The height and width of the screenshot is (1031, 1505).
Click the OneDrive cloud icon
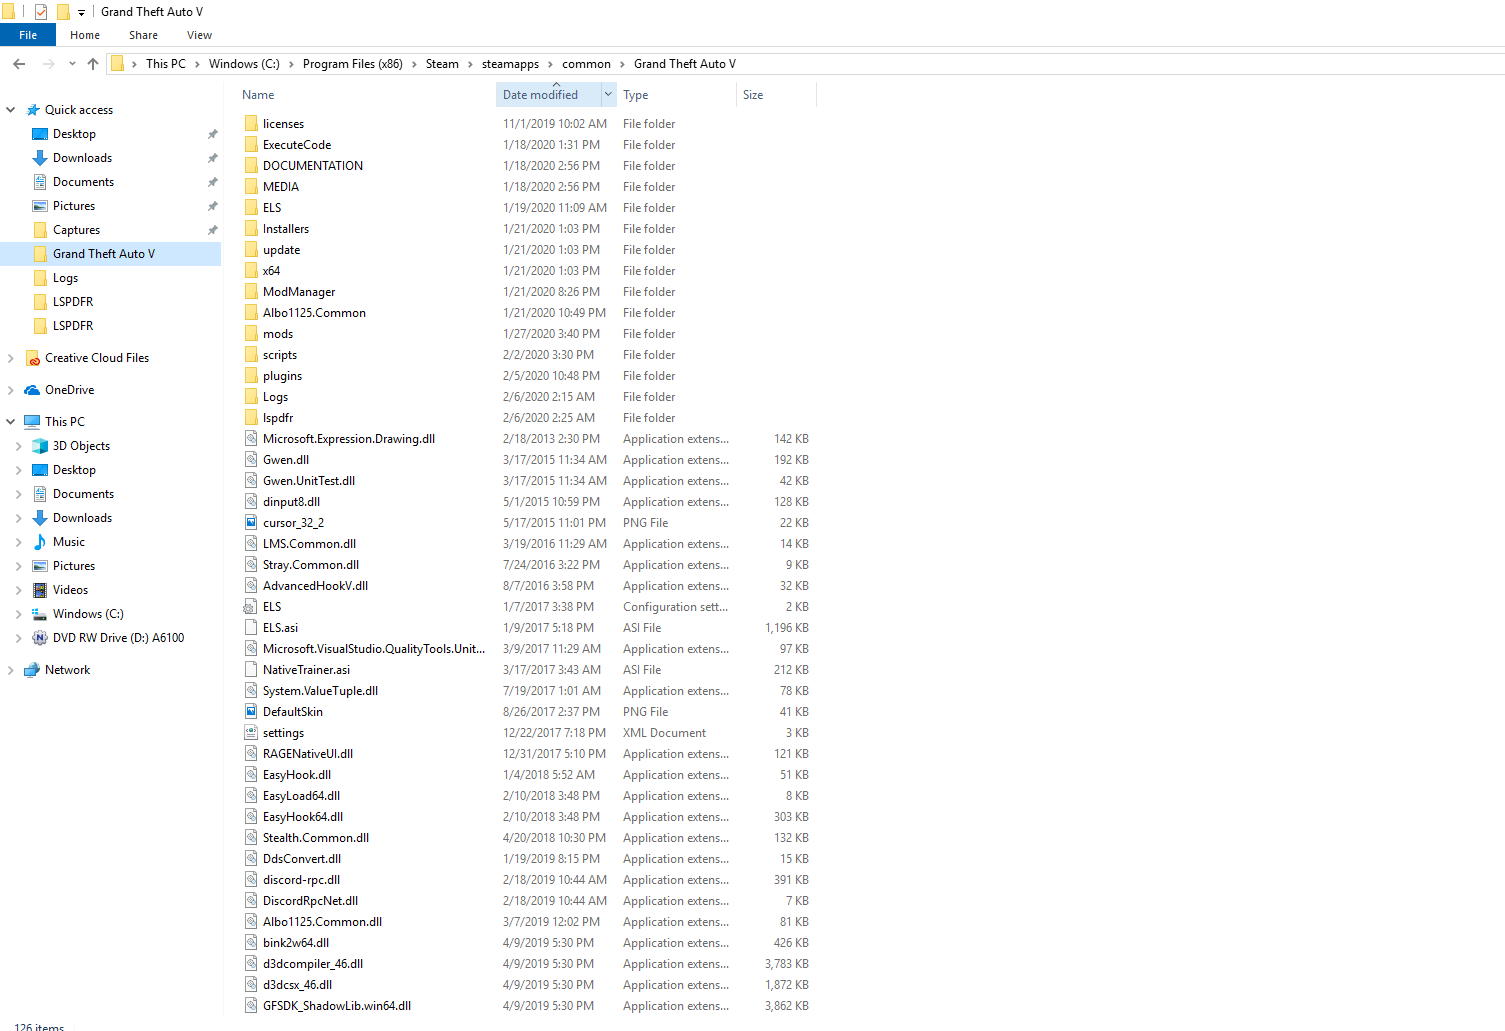click(33, 390)
